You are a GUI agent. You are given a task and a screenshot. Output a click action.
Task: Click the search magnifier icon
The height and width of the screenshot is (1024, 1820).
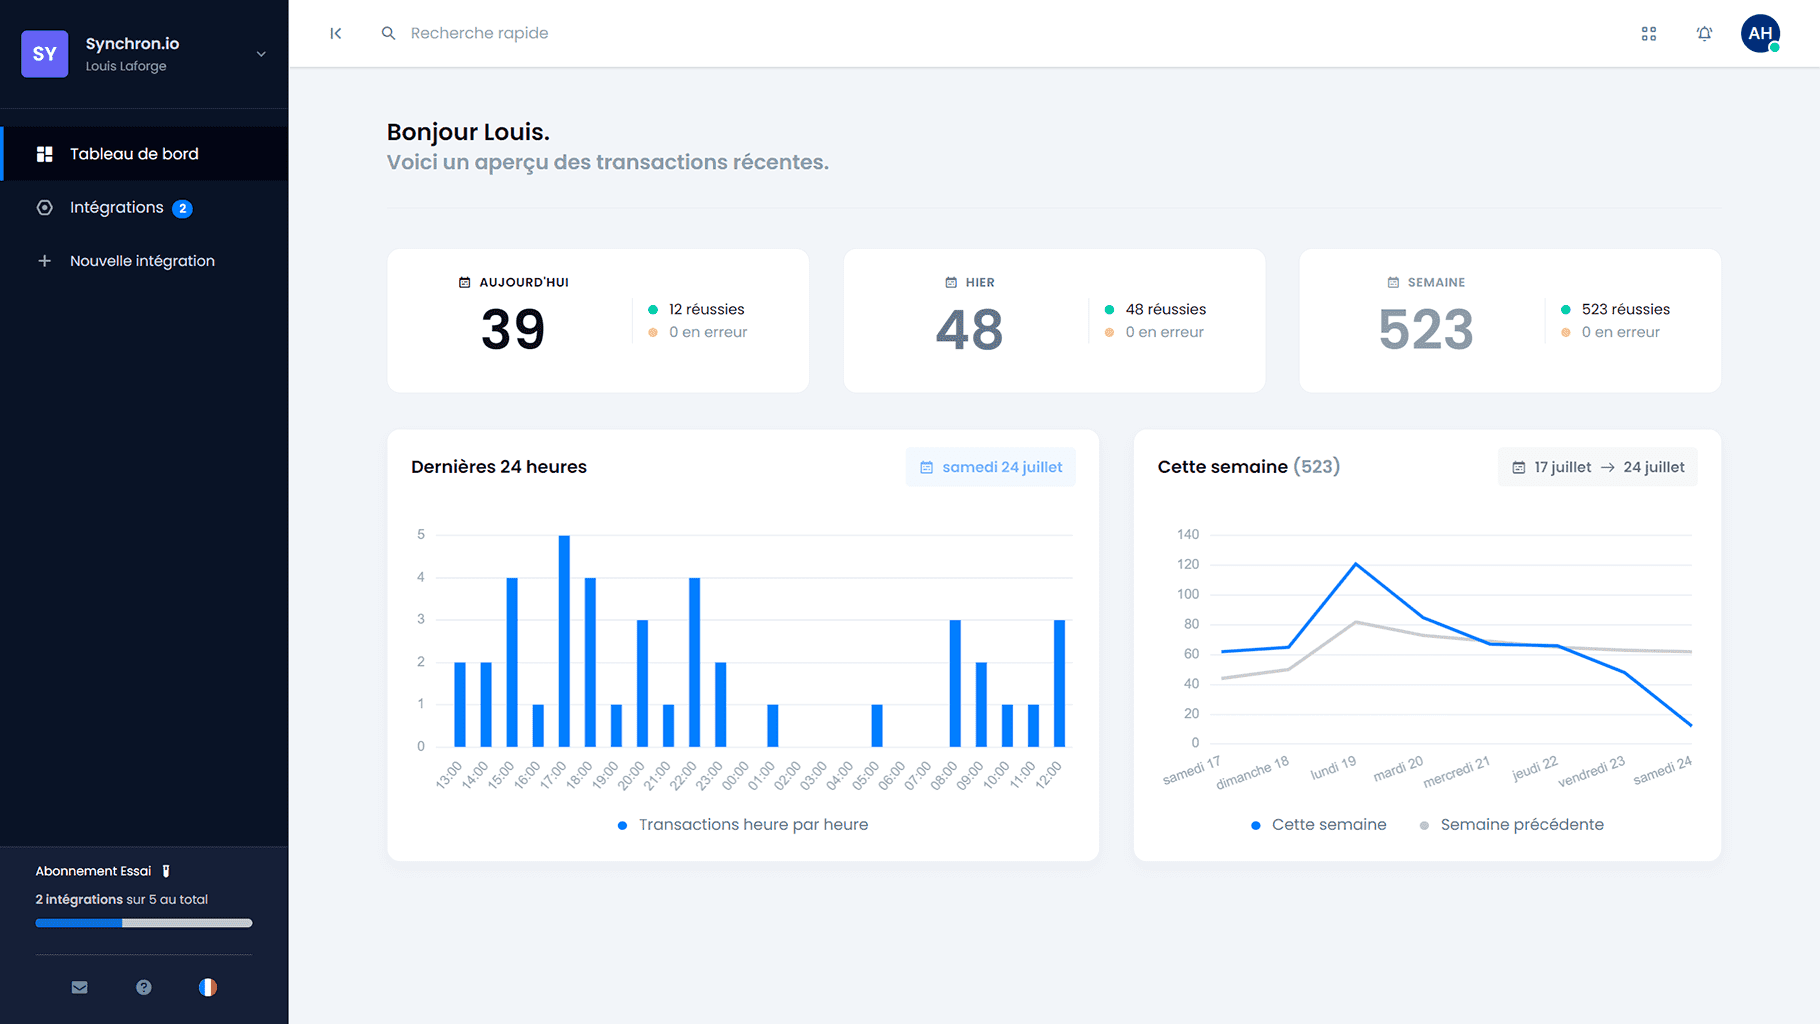click(388, 34)
